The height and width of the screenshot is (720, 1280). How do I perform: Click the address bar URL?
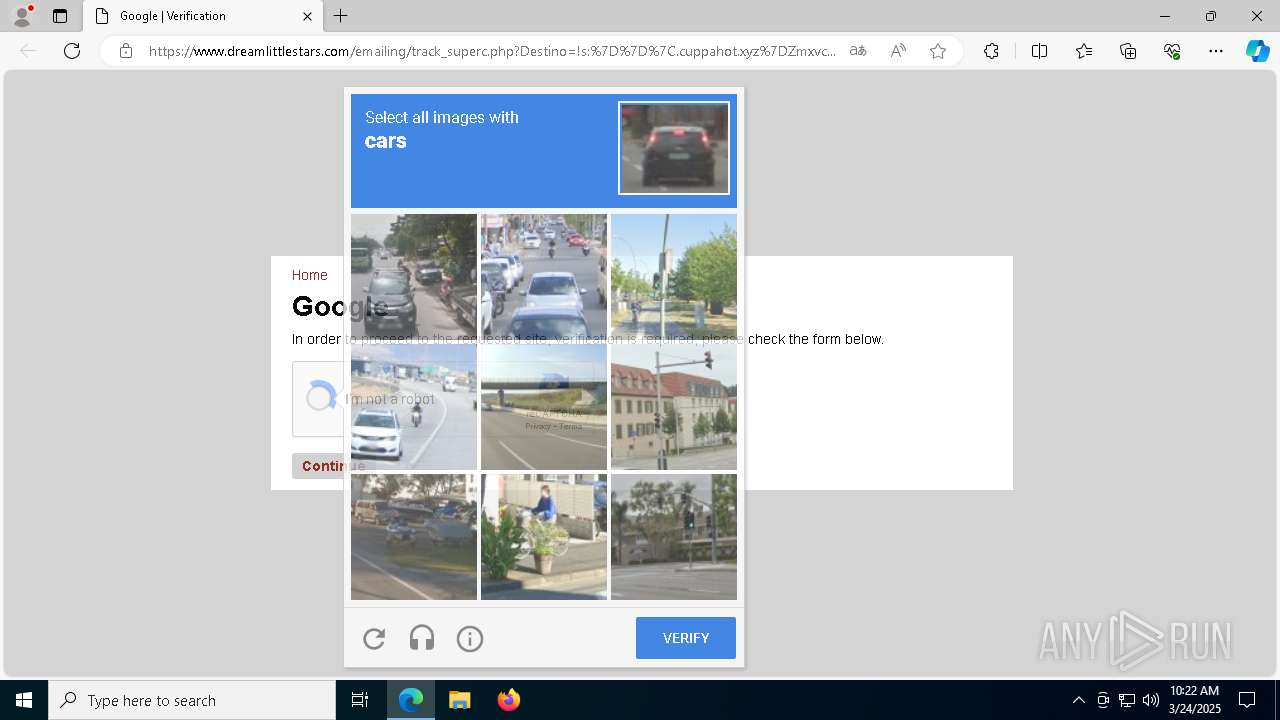tap(492, 51)
